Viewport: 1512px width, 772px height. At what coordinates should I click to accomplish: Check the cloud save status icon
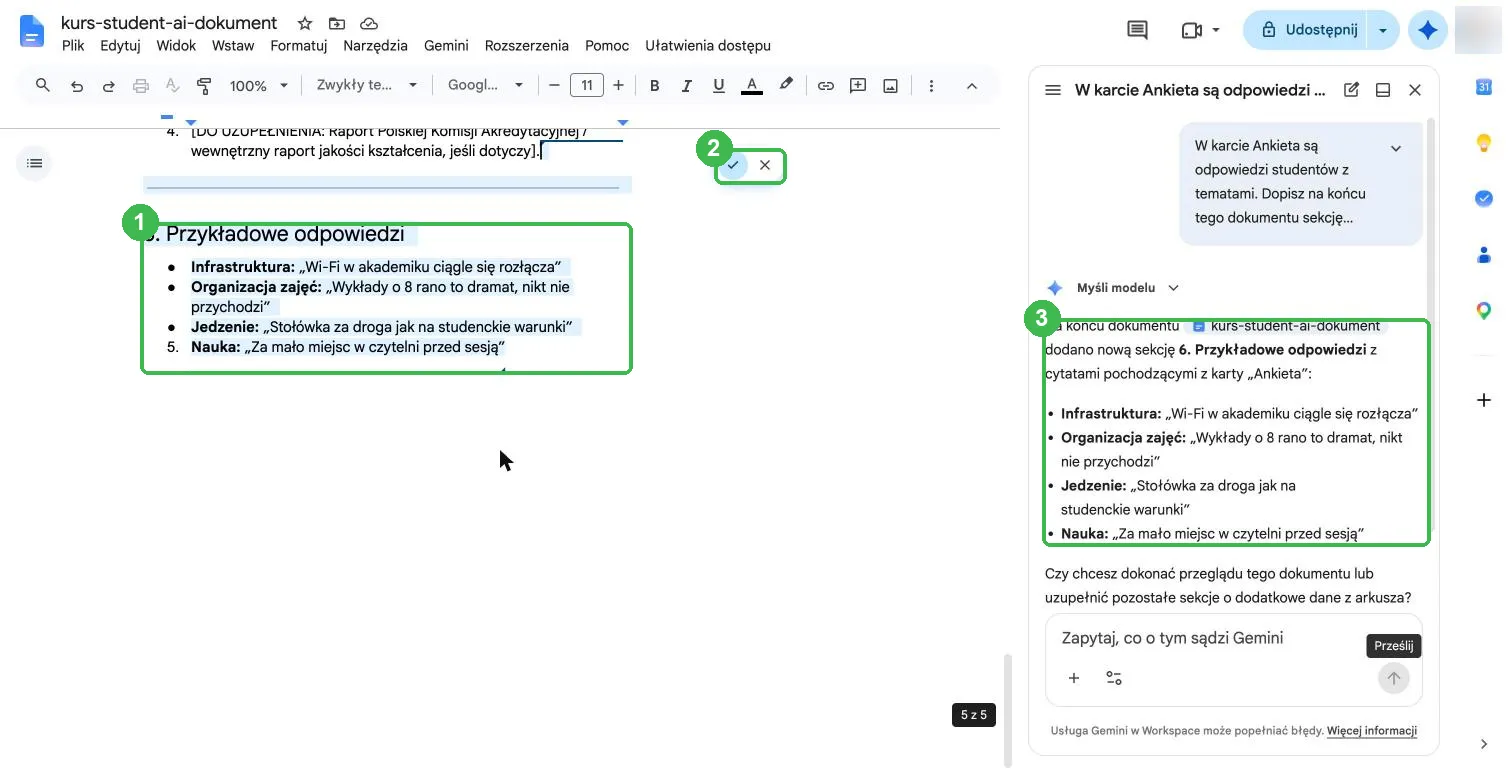click(x=368, y=23)
